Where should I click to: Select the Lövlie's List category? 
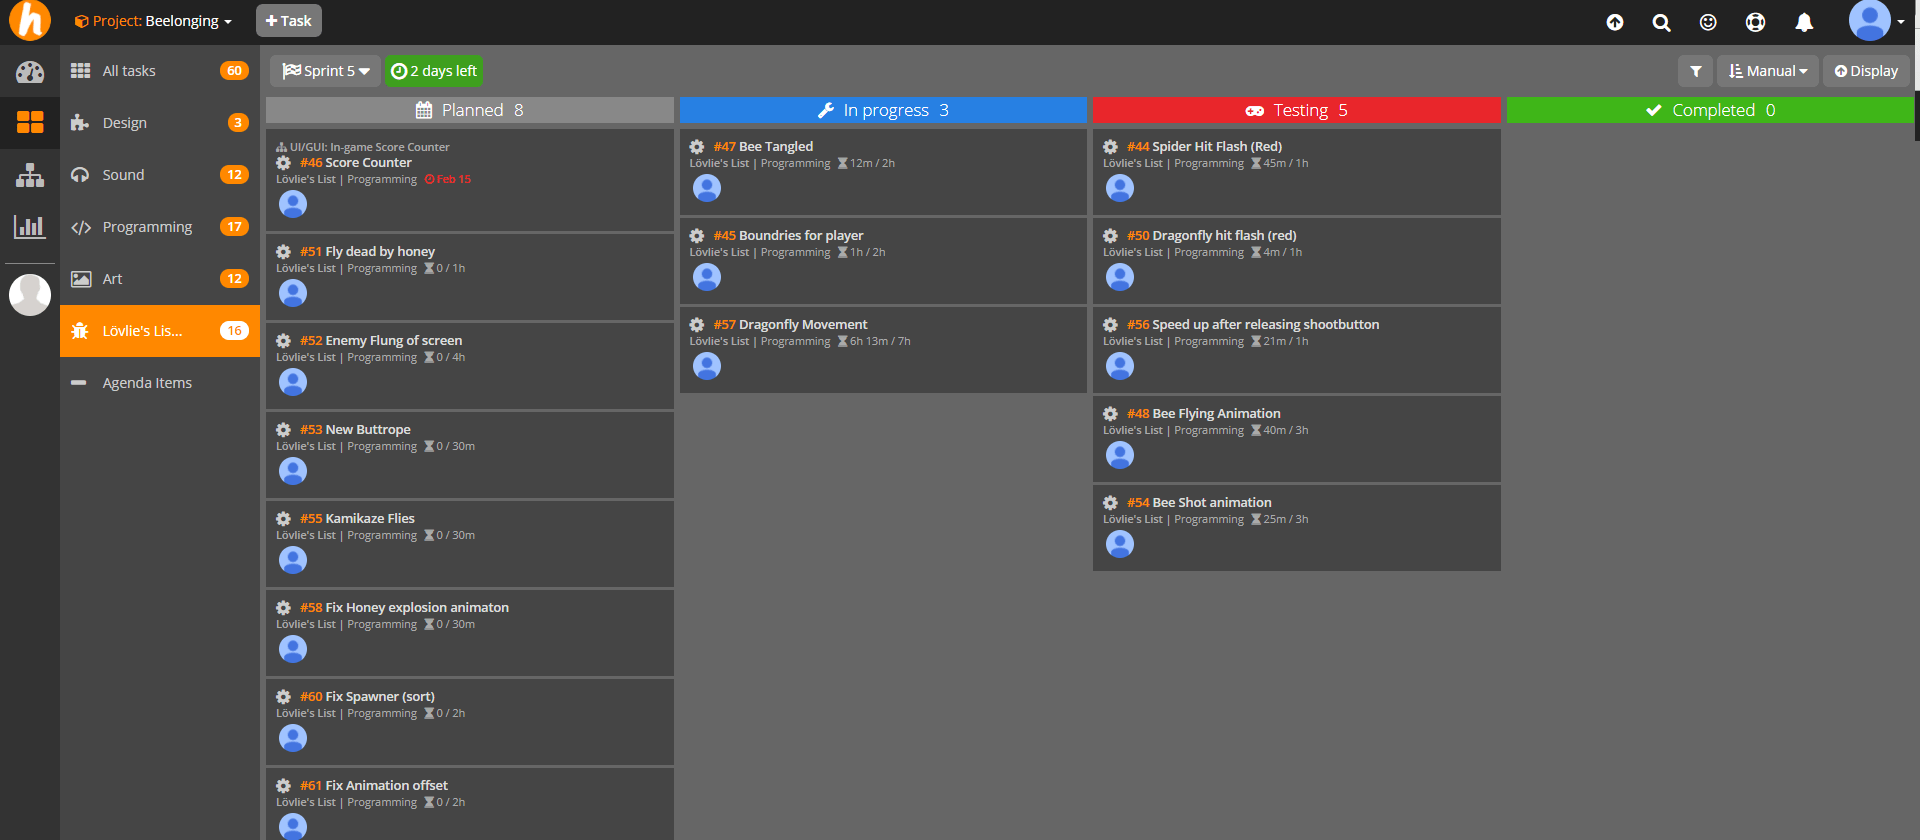click(x=160, y=331)
